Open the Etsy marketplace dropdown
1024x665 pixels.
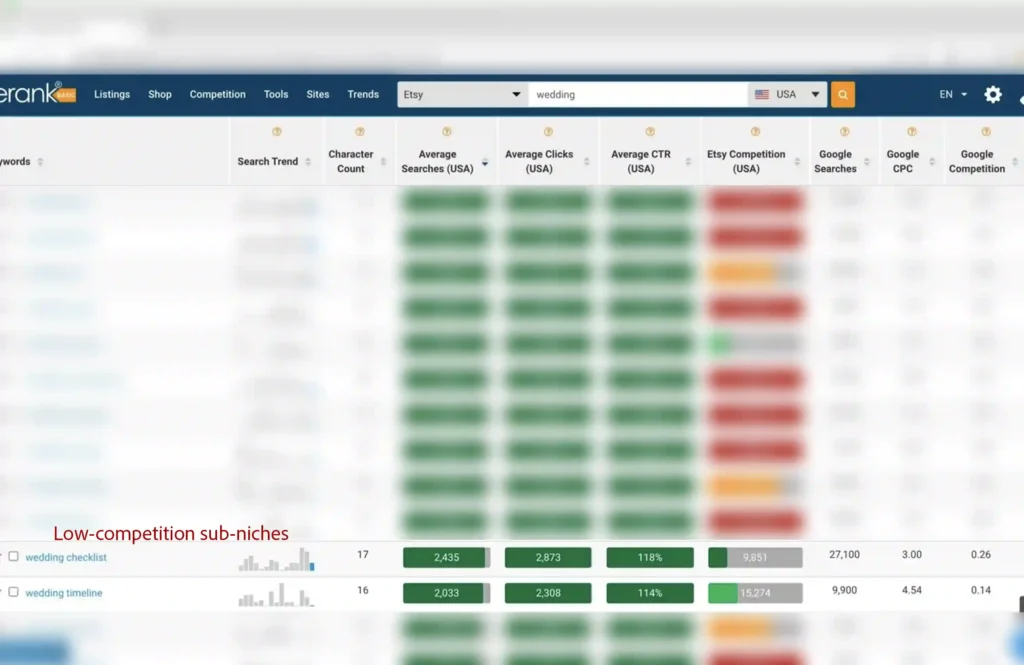tap(462, 95)
